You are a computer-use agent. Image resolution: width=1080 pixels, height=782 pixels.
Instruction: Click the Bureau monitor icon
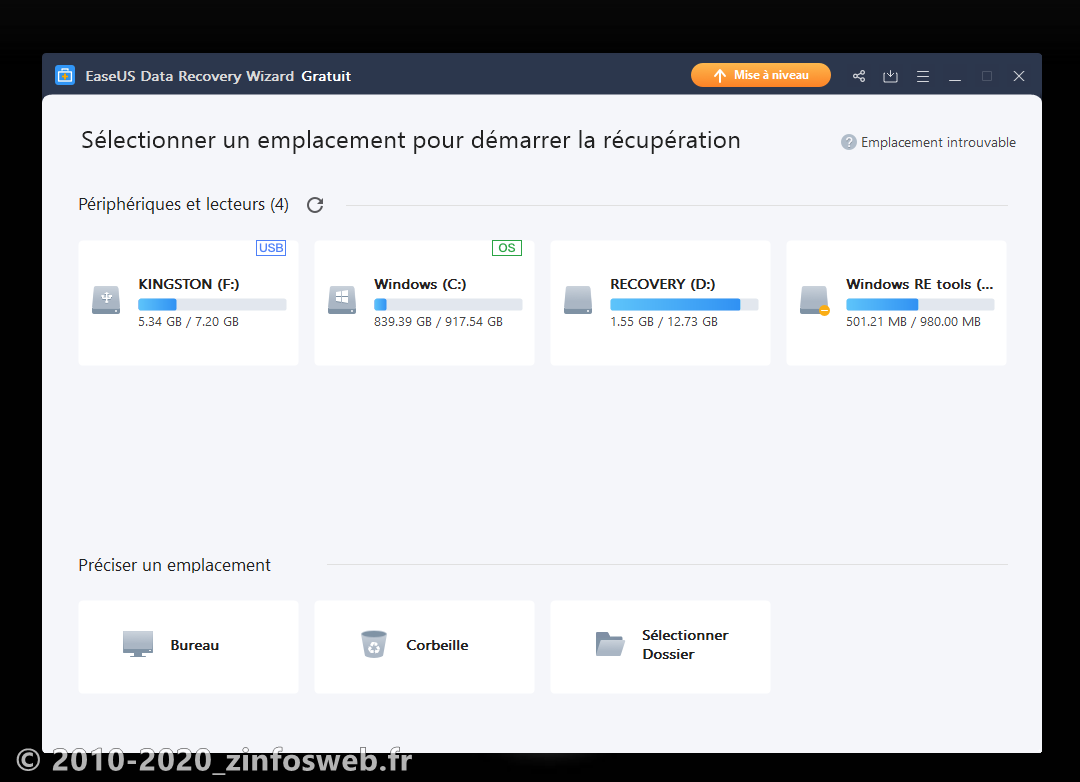click(138, 644)
